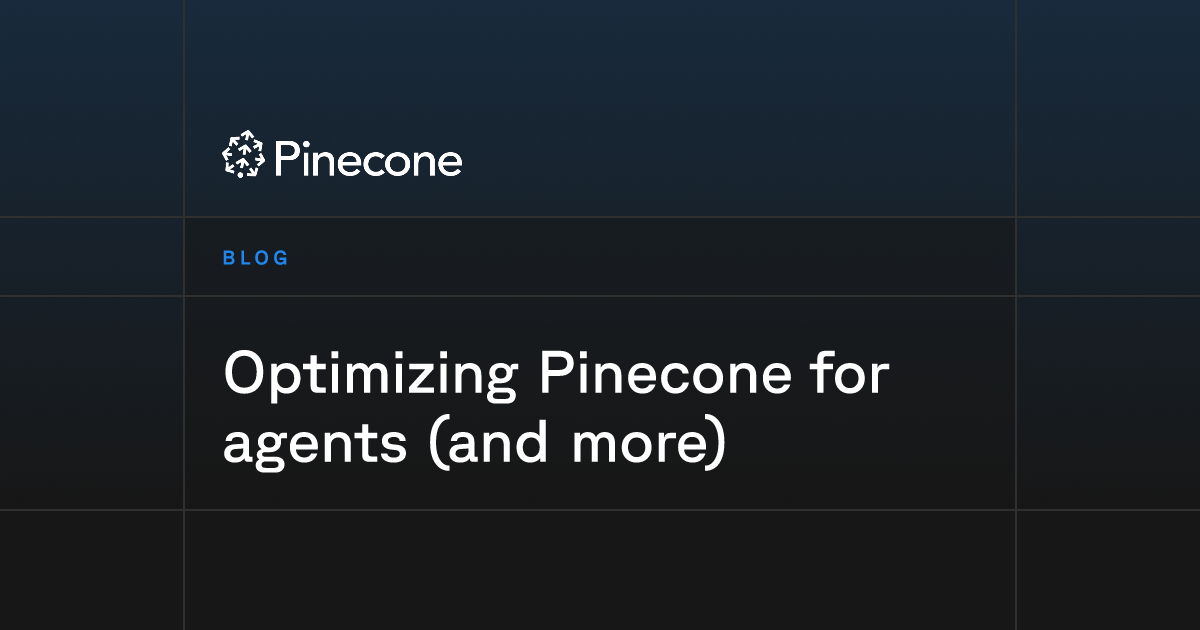The width and height of the screenshot is (1200, 630).
Task: Open the BLOG category label
Action: pyautogui.click(x=256, y=258)
